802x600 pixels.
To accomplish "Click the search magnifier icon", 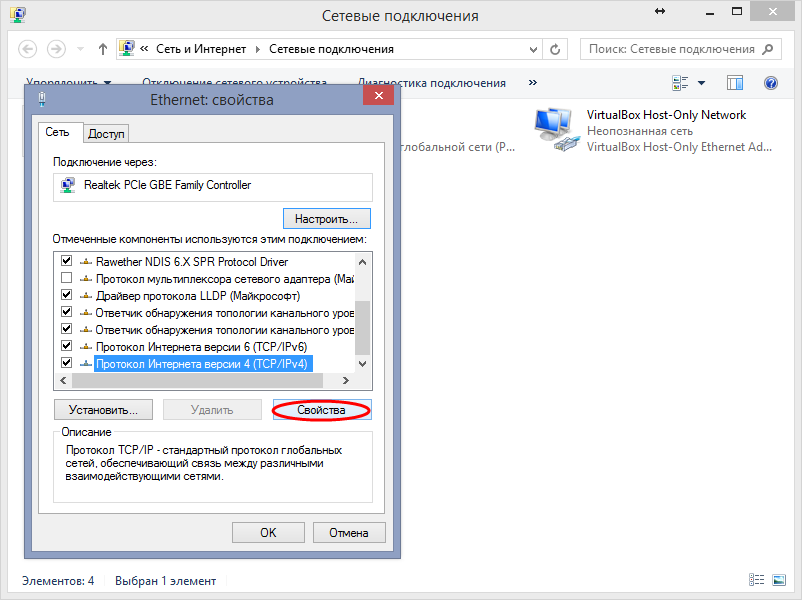I will point(768,49).
